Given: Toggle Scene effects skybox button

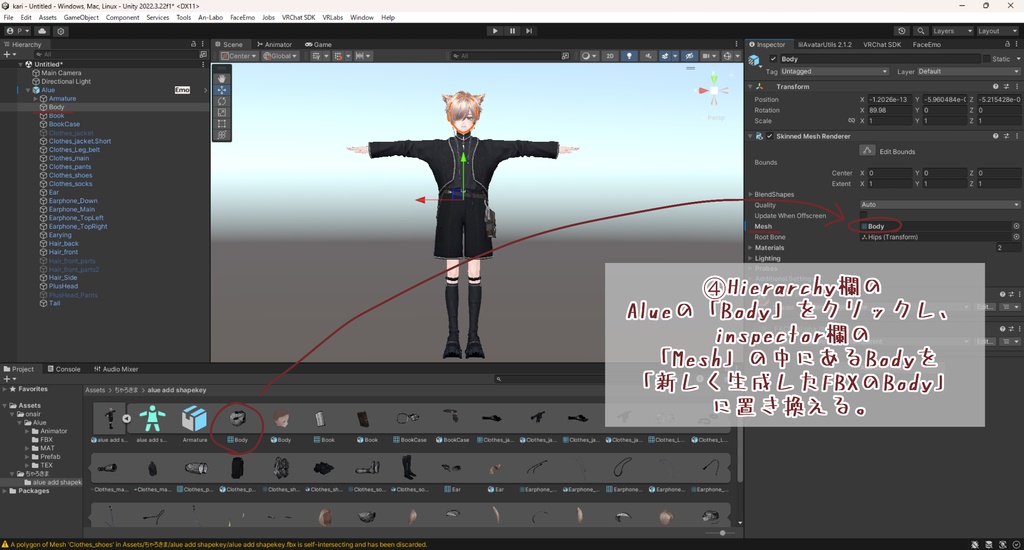Looking at the screenshot, I should click(x=665, y=56).
